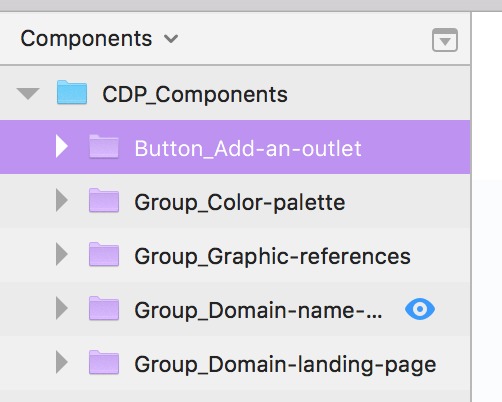This screenshot has height=402, width=502.
Task: Collapse the CDP_Components page group
Action: [28, 93]
